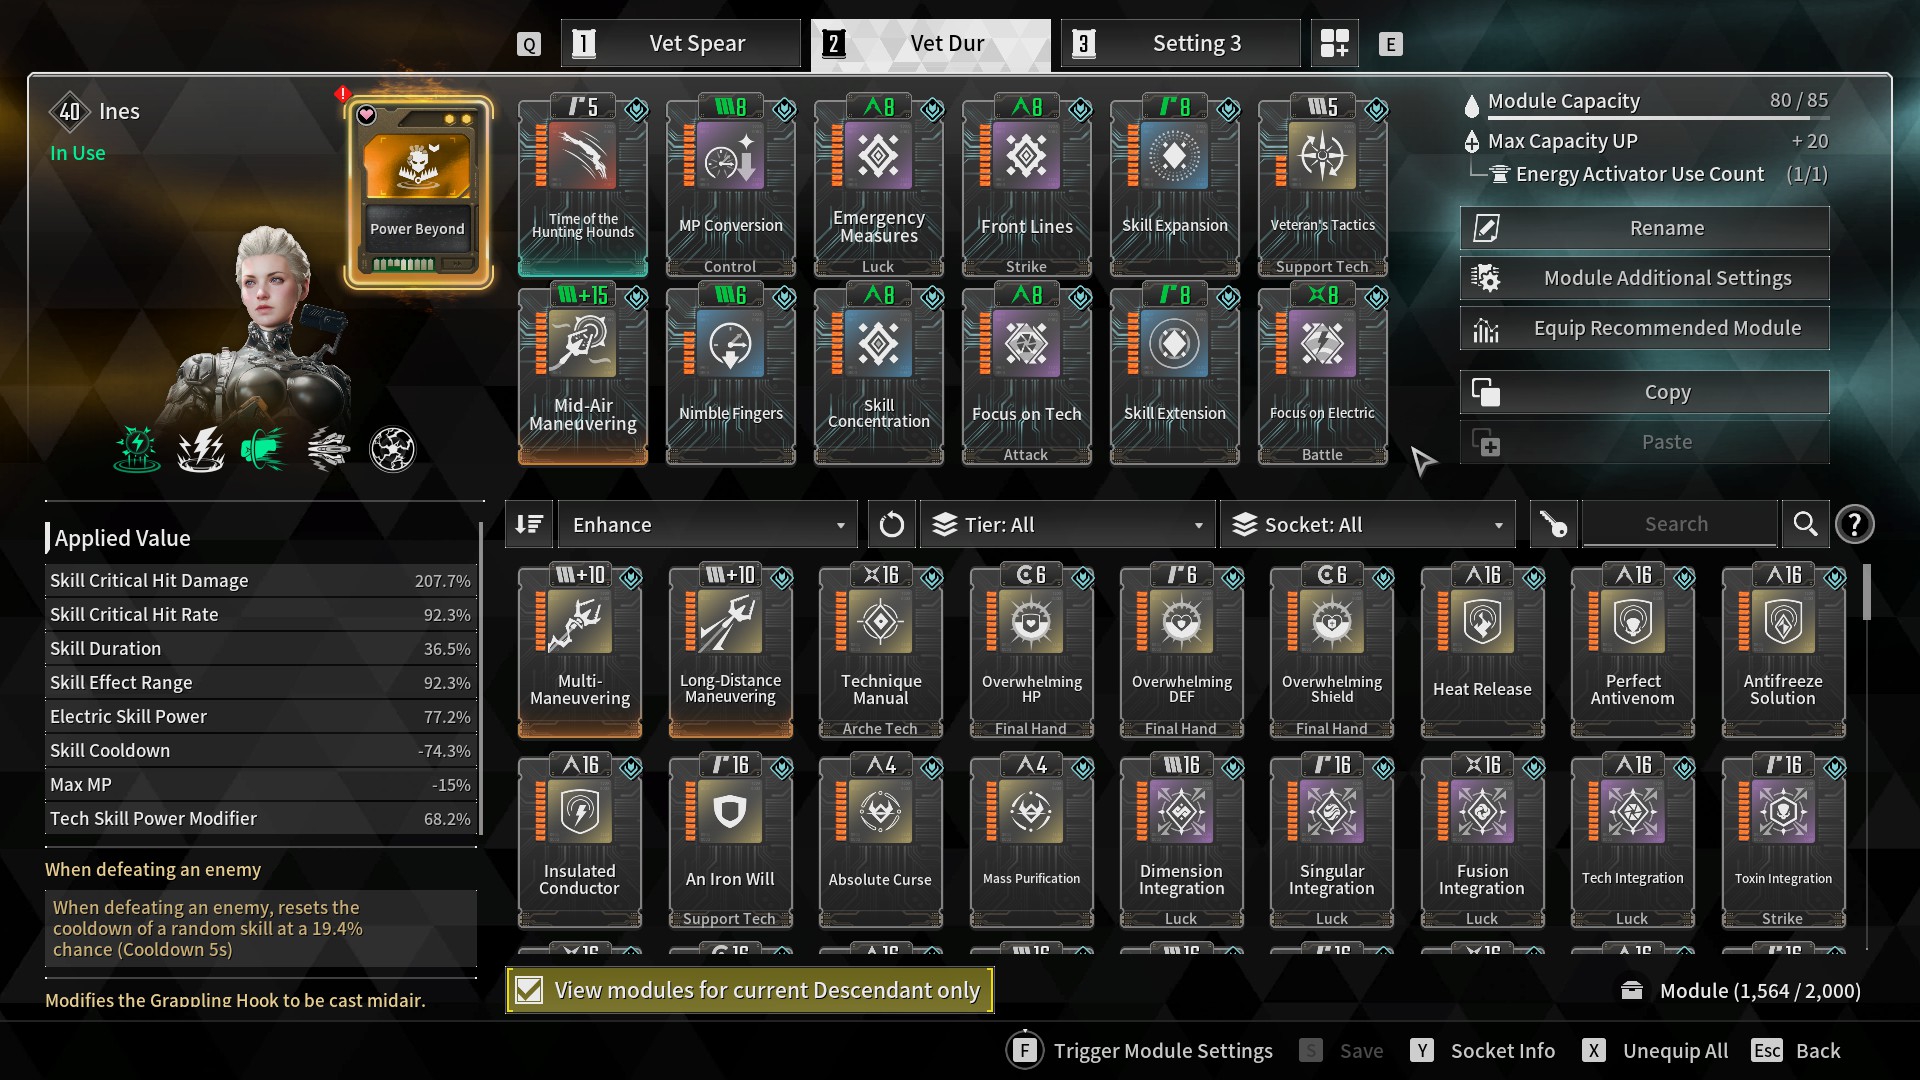Screen dimensions: 1920x1080
Task: Click the tag filter icon near Search
Action: (1553, 524)
